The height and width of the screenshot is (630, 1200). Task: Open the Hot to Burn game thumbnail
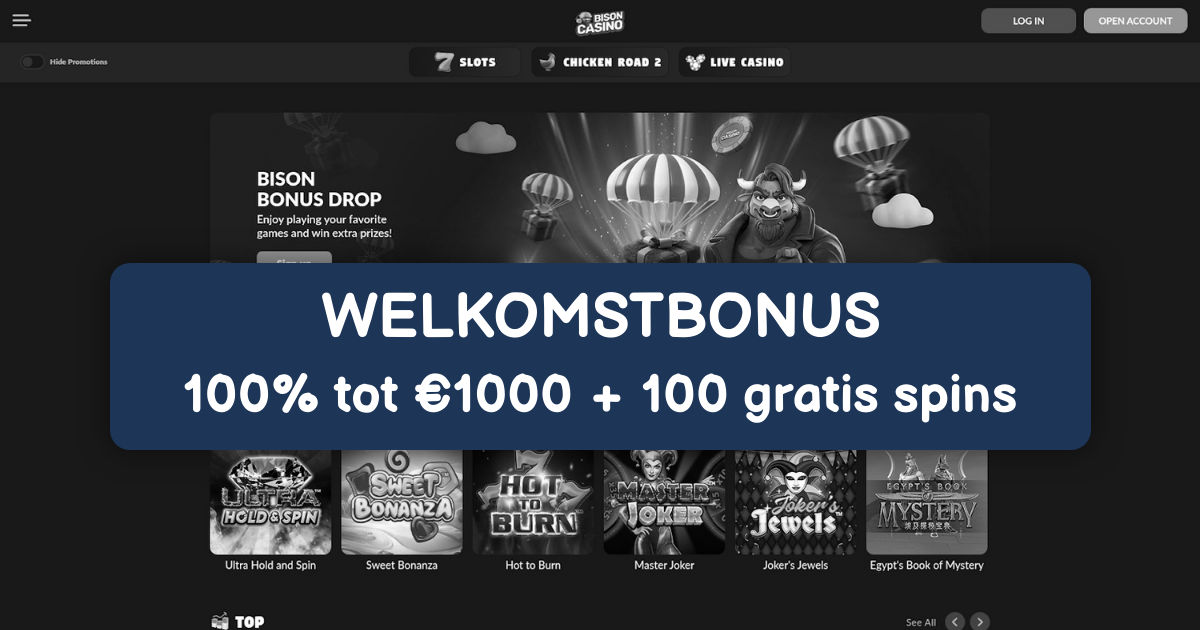[x=533, y=502]
